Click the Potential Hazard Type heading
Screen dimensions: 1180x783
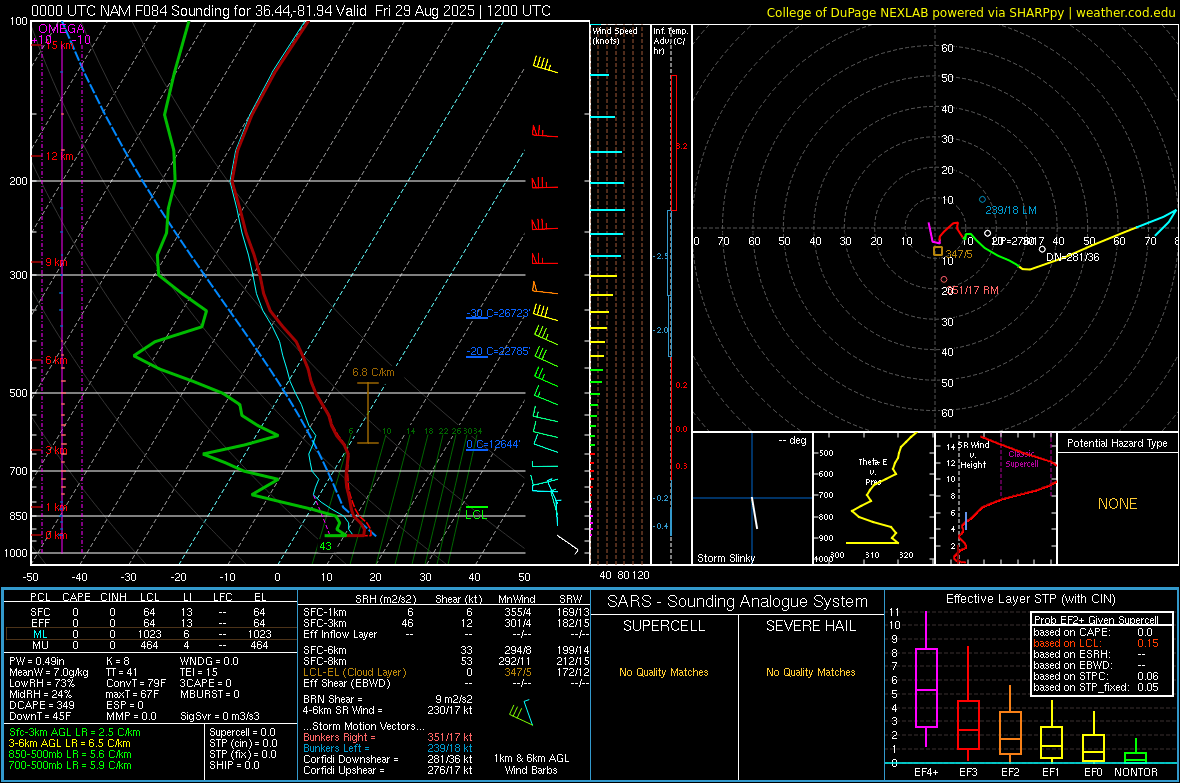click(x=1117, y=443)
